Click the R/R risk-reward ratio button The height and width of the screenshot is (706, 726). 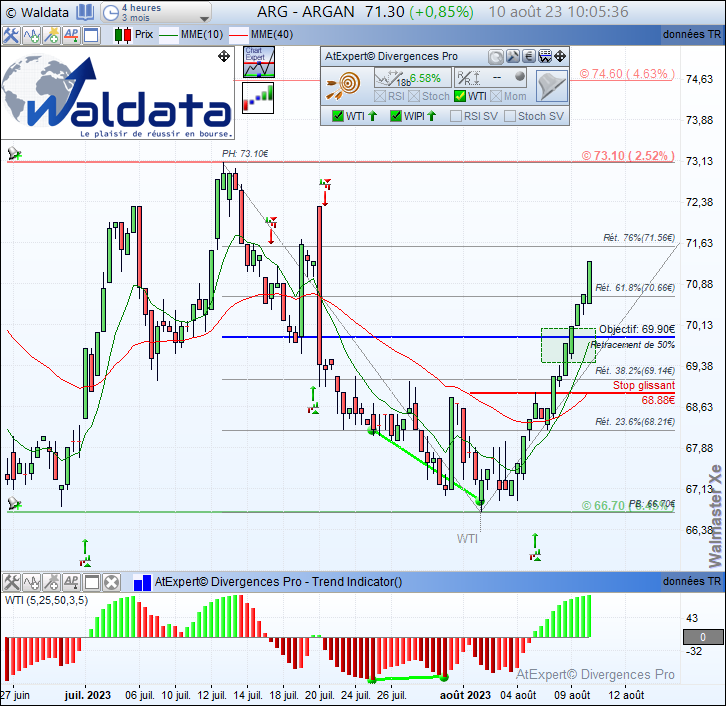pyautogui.click(x=491, y=78)
